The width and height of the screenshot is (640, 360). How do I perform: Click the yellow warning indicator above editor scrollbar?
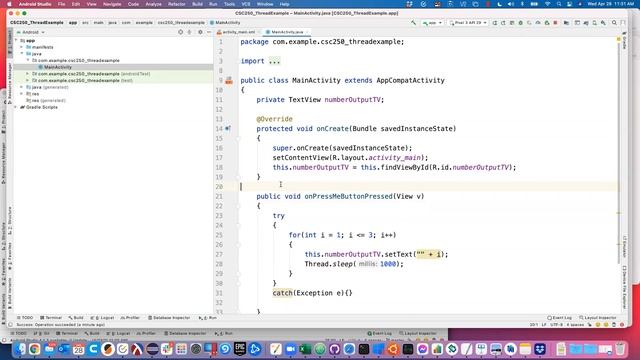pos(619,39)
